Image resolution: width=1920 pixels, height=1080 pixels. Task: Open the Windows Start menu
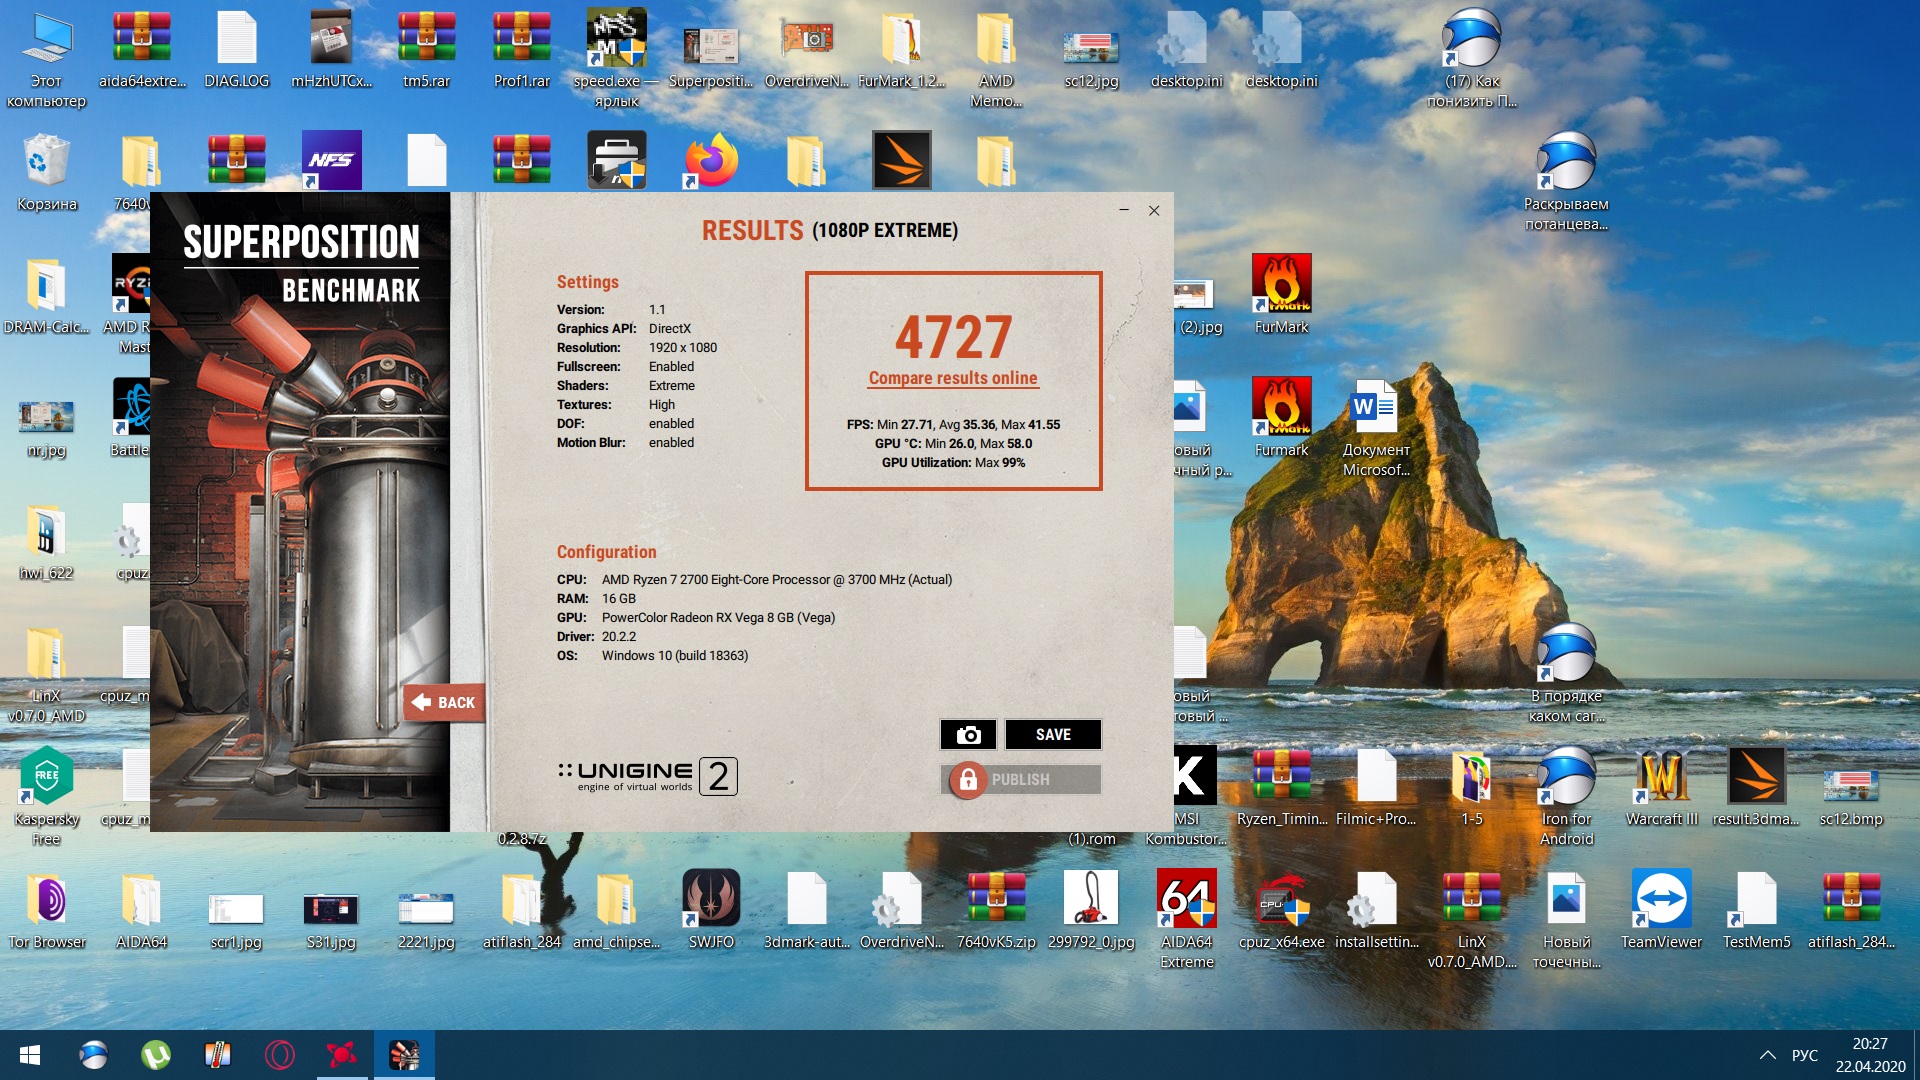pos(29,1055)
